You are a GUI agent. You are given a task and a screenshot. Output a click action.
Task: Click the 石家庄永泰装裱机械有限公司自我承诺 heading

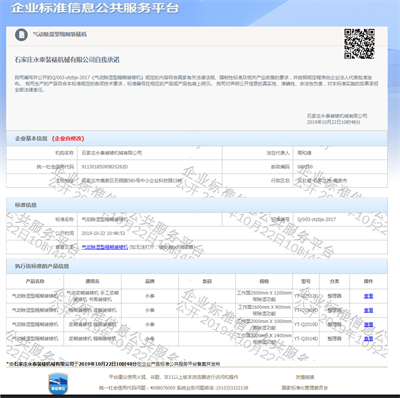click(x=67, y=60)
